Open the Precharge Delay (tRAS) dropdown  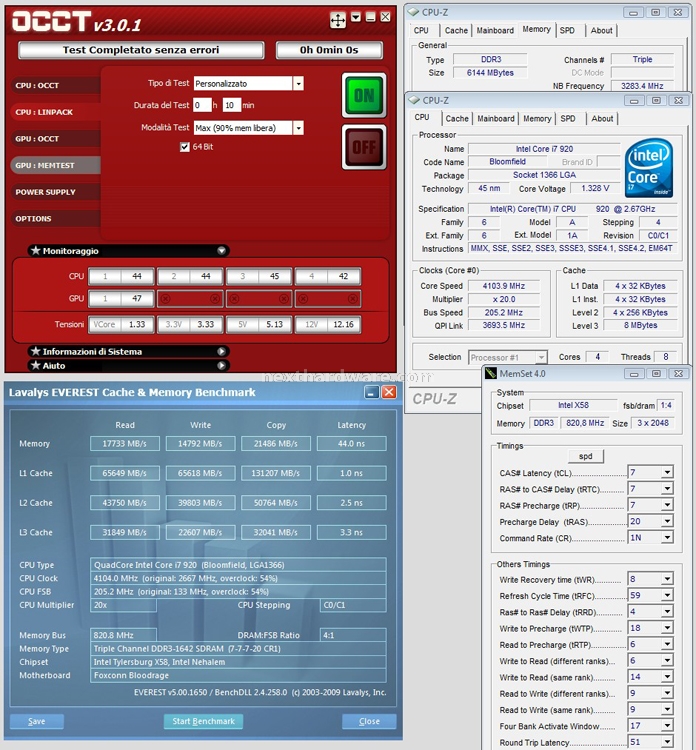667,521
